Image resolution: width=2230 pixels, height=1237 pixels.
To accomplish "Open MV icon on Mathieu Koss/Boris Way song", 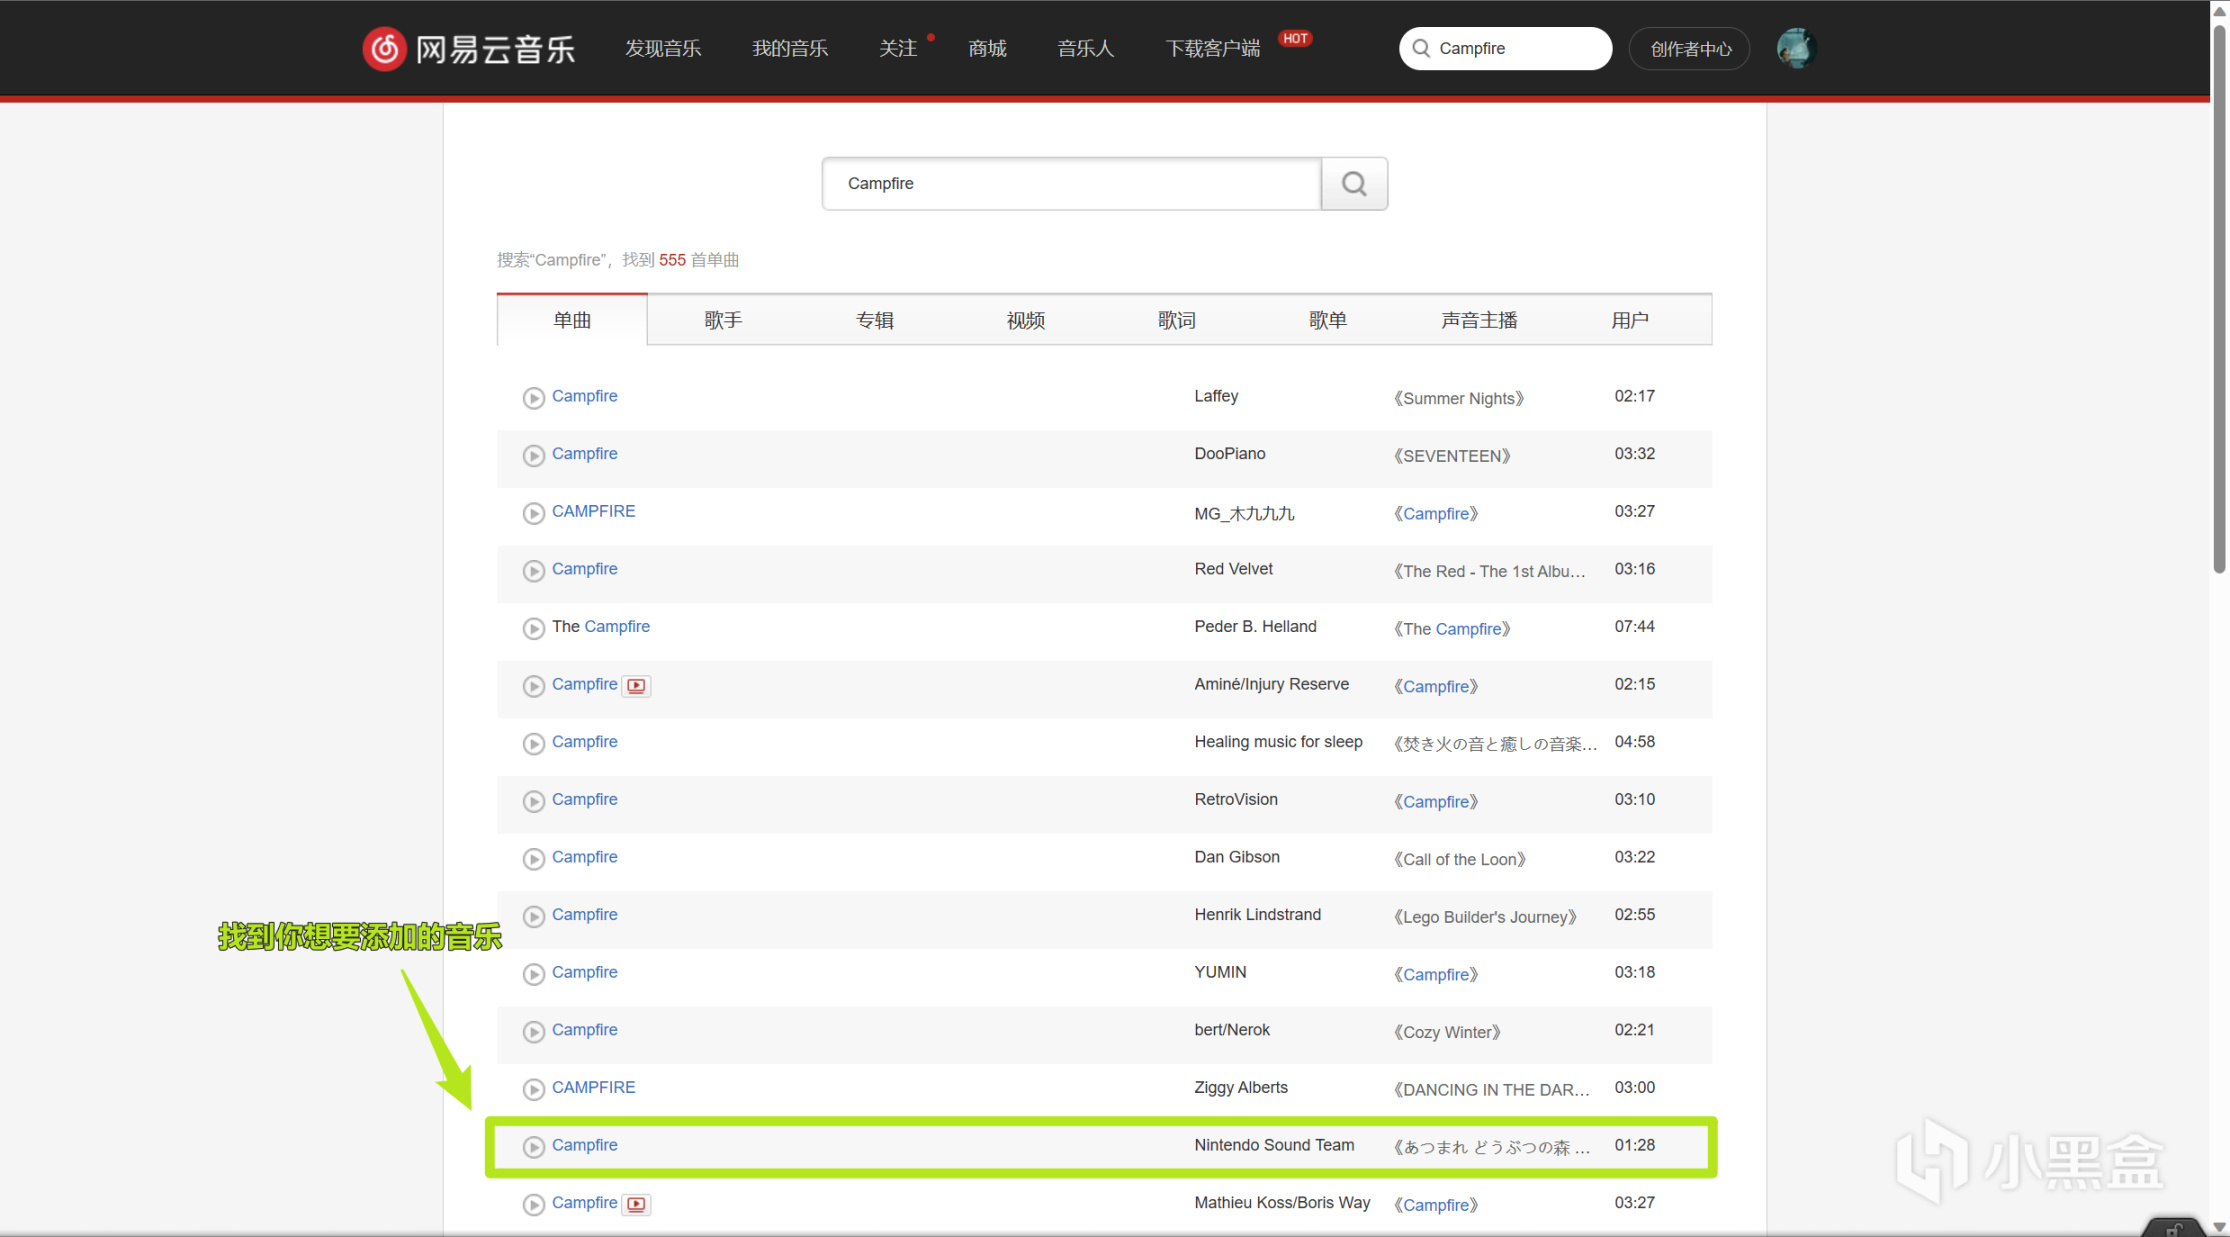I will pyautogui.click(x=636, y=1204).
